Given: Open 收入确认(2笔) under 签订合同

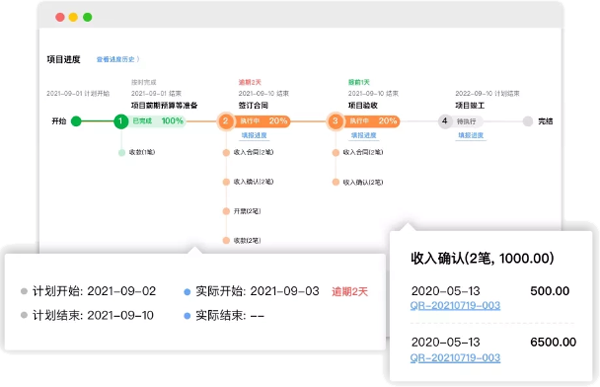Looking at the screenshot, I should click(253, 182).
